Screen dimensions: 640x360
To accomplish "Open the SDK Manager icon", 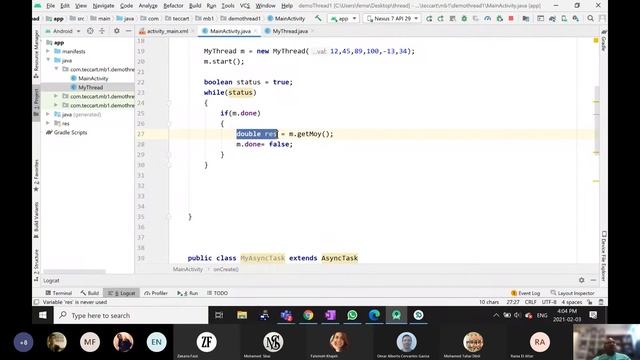I will 576,18.
